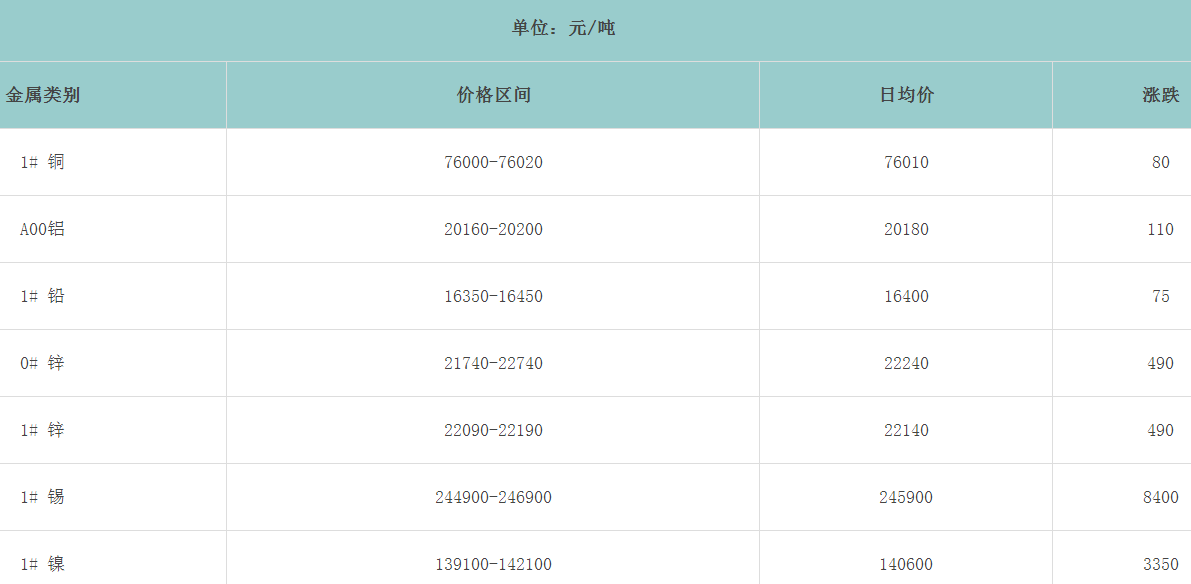Click the 涨跌 column header
Viewport: 1191px width, 584px height.
pyautogui.click(x=1160, y=95)
